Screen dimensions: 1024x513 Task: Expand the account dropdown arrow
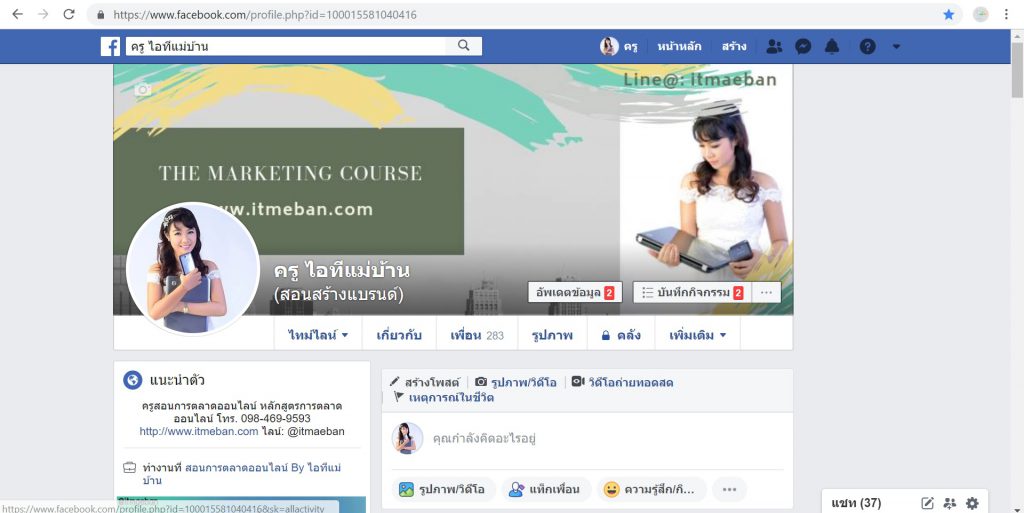896,46
